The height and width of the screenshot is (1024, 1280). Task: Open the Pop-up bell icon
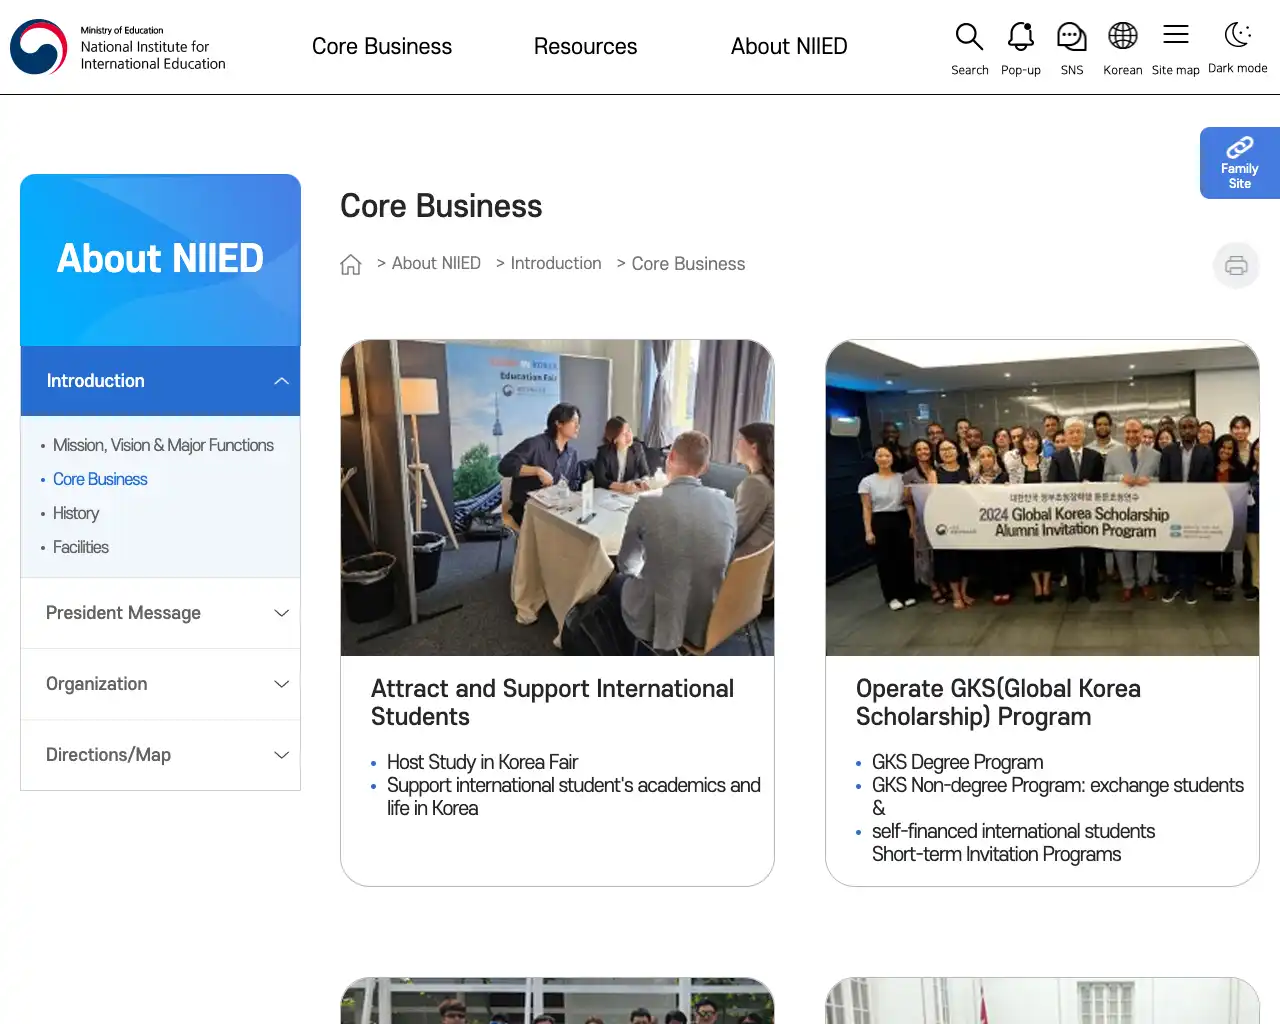(x=1020, y=37)
